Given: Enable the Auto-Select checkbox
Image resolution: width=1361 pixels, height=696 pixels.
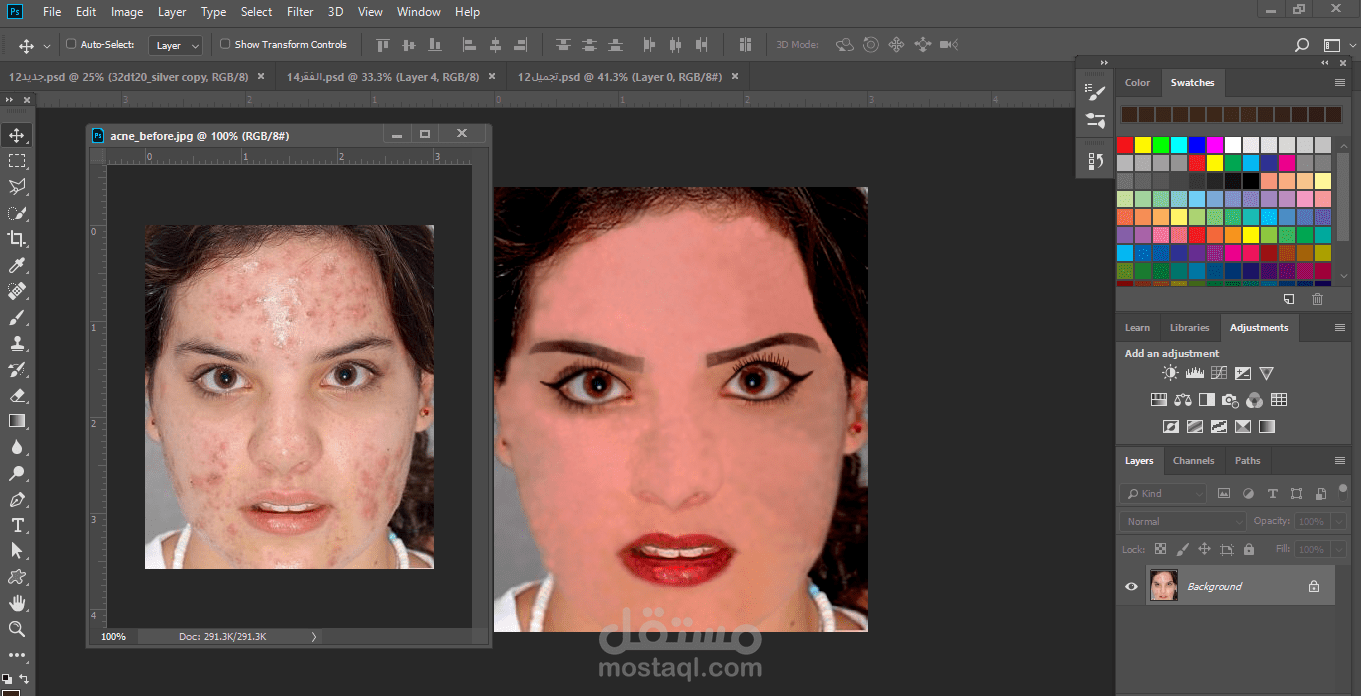Looking at the screenshot, I should (x=71, y=44).
